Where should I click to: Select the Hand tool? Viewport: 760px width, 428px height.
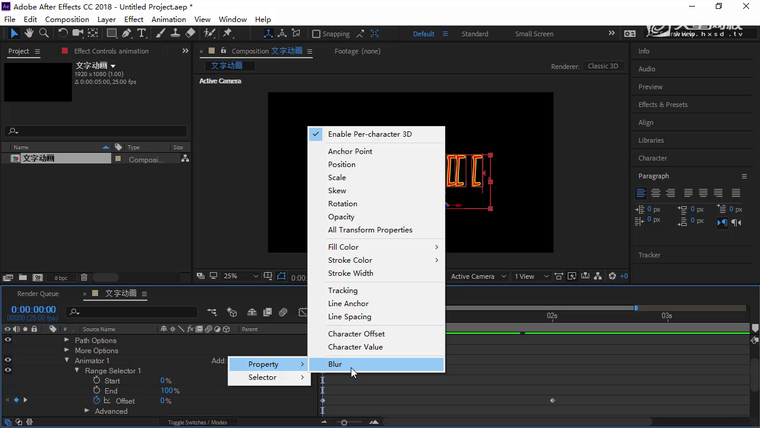(29, 33)
